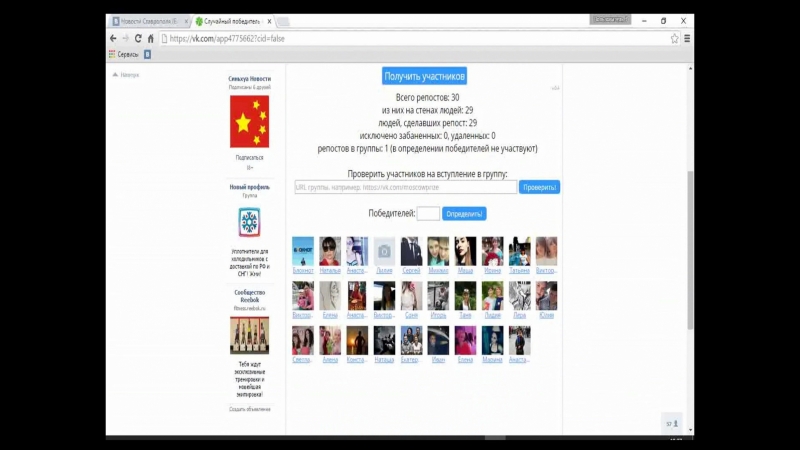Switch to the Новости Ставрополя tab
800x450 pixels.
[147, 21]
